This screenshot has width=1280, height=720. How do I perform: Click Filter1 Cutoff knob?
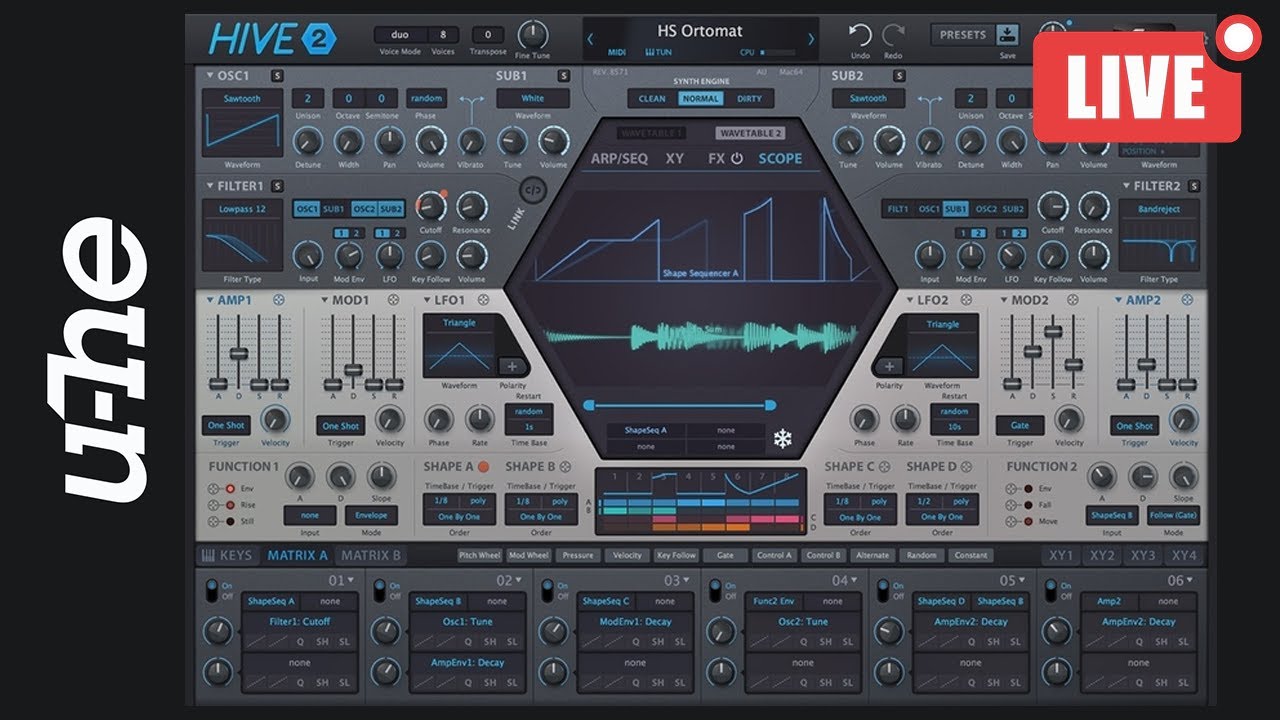(430, 206)
